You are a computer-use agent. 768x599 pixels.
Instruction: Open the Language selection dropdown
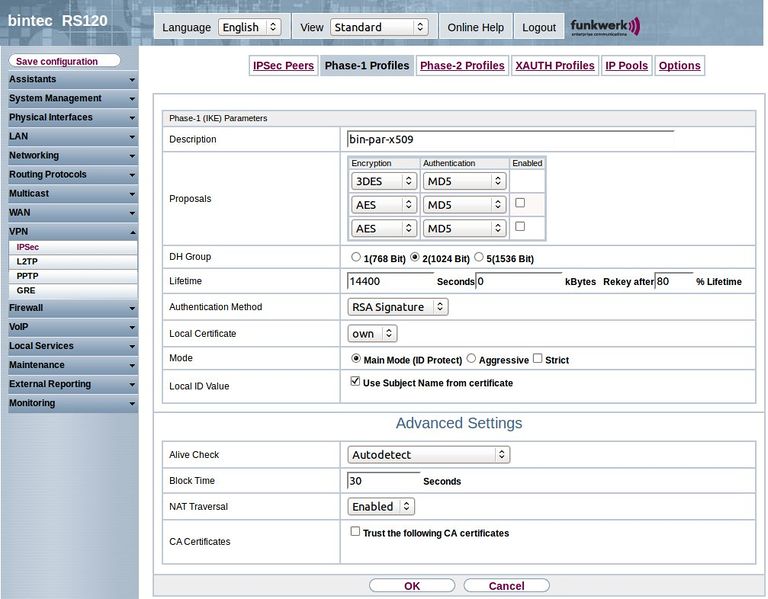[x=249, y=27]
